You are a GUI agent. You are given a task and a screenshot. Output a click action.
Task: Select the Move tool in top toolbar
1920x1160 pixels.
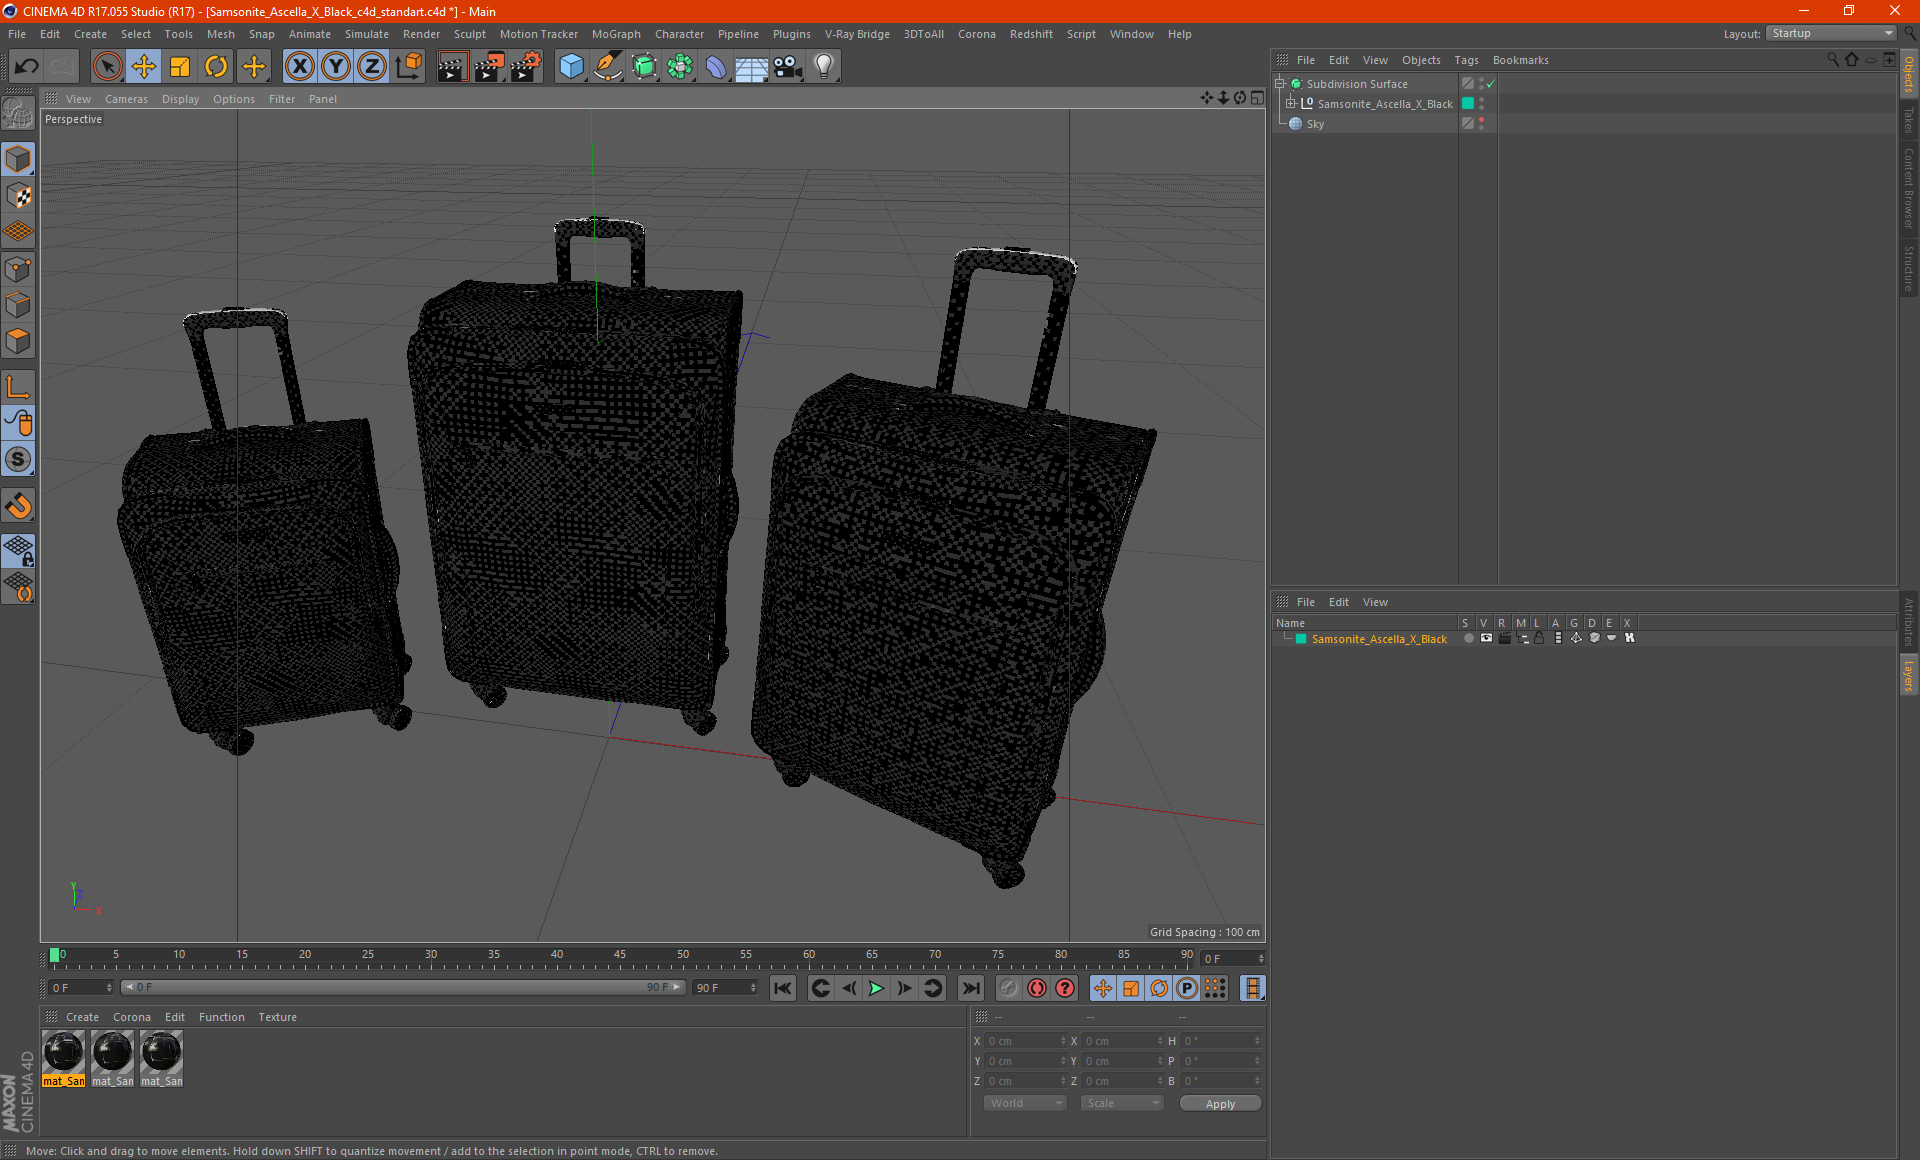(144, 67)
